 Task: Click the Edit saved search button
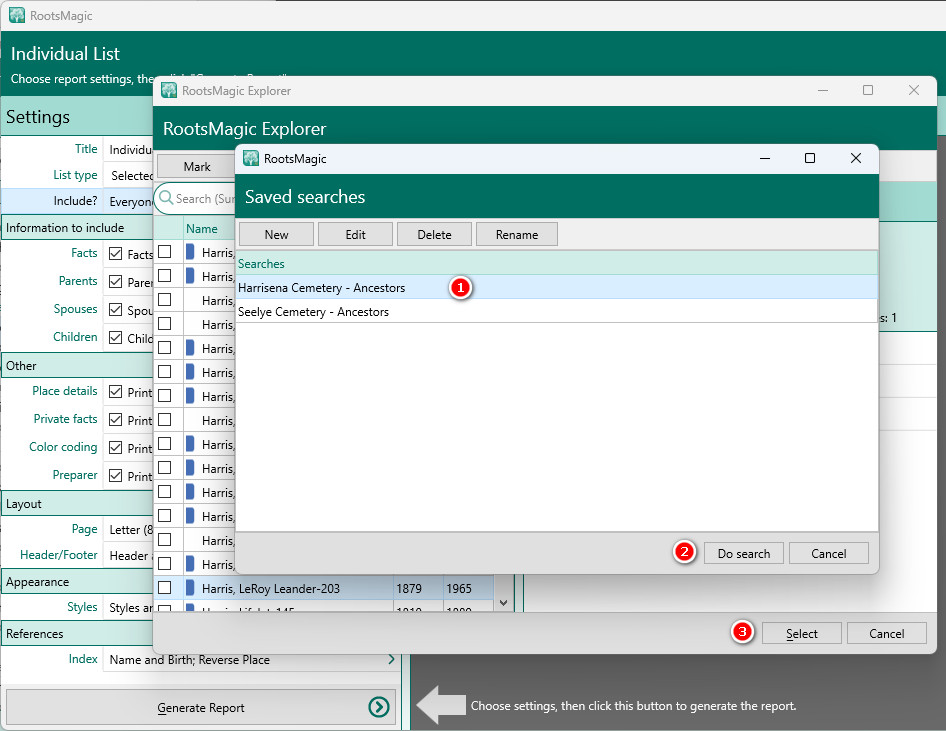pyautogui.click(x=355, y=235)
